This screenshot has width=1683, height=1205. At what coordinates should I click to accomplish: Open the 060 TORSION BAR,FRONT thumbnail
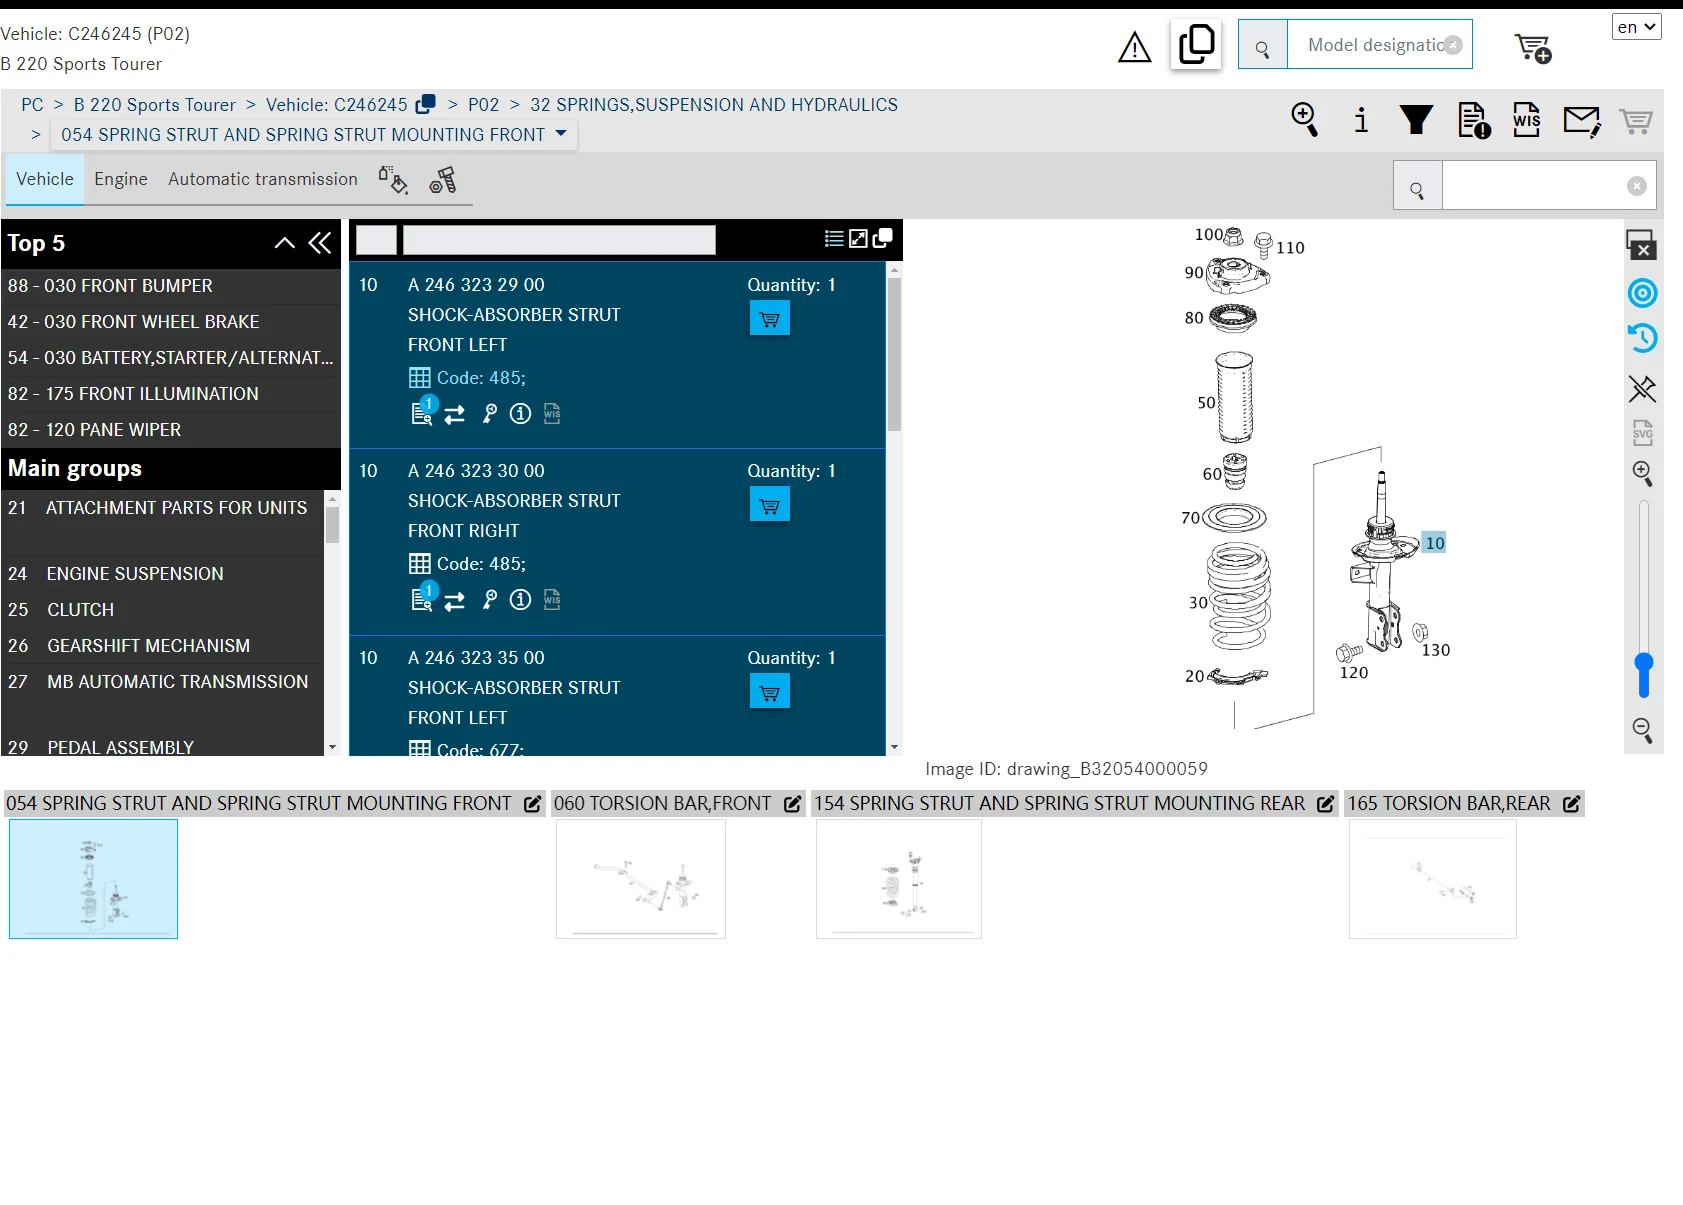[641, 879]
